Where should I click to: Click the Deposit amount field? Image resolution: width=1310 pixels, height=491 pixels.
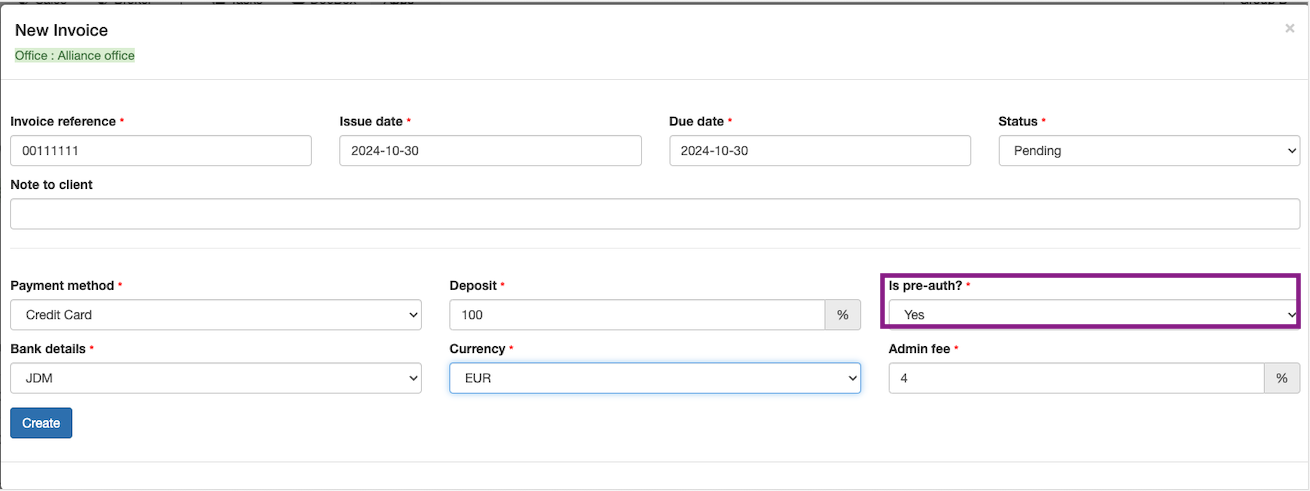(x=637, y=315)
